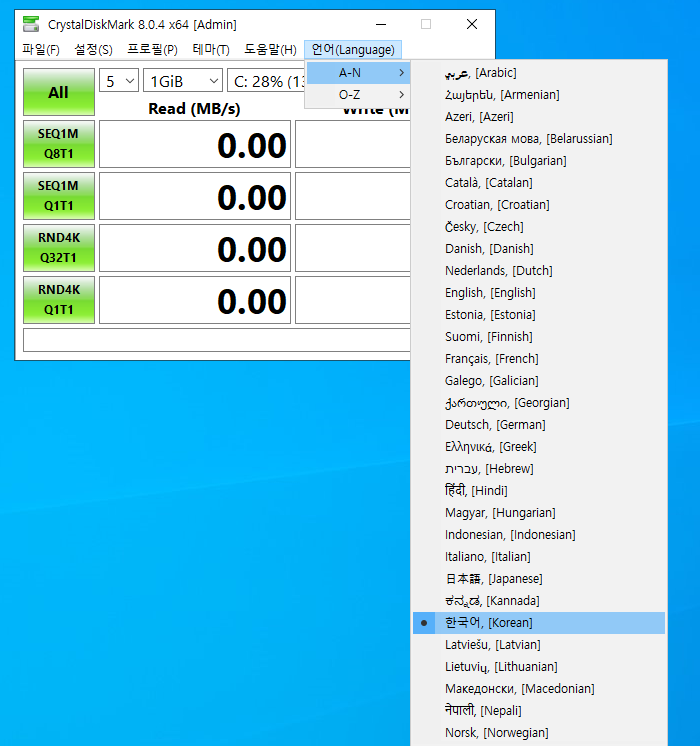Select Latviešu [Latvian]
This screenshot has width=700, height=746.
pos(539,645)
